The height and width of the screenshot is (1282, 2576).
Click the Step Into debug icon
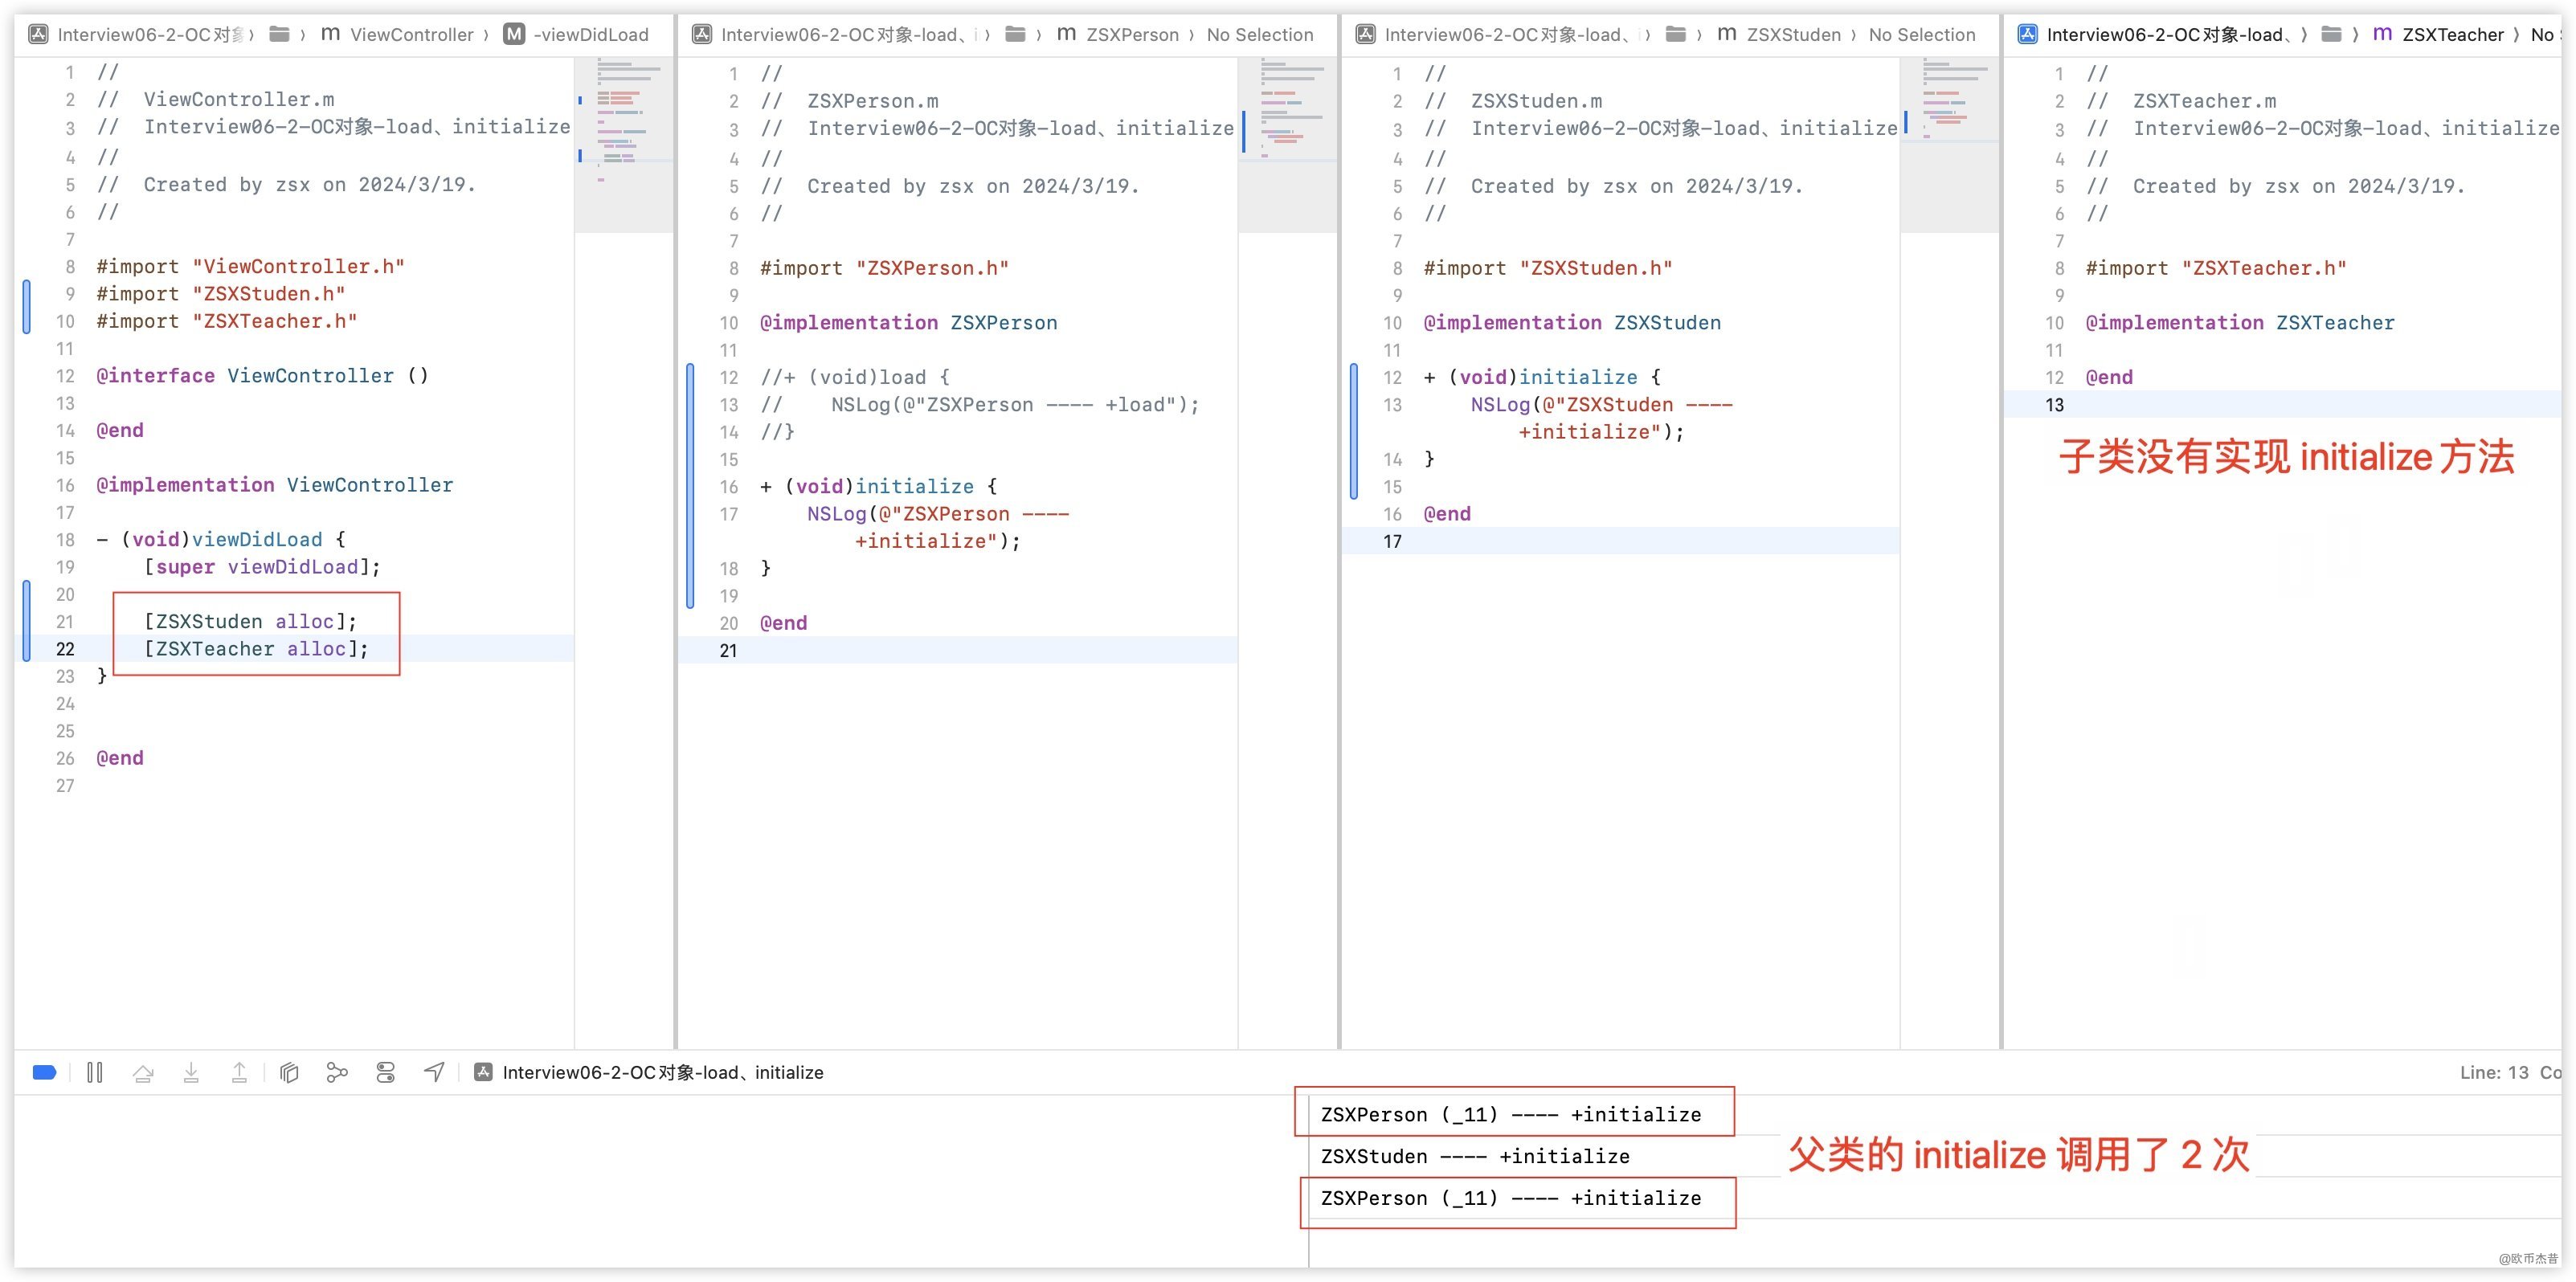(x=191, y=1073)
